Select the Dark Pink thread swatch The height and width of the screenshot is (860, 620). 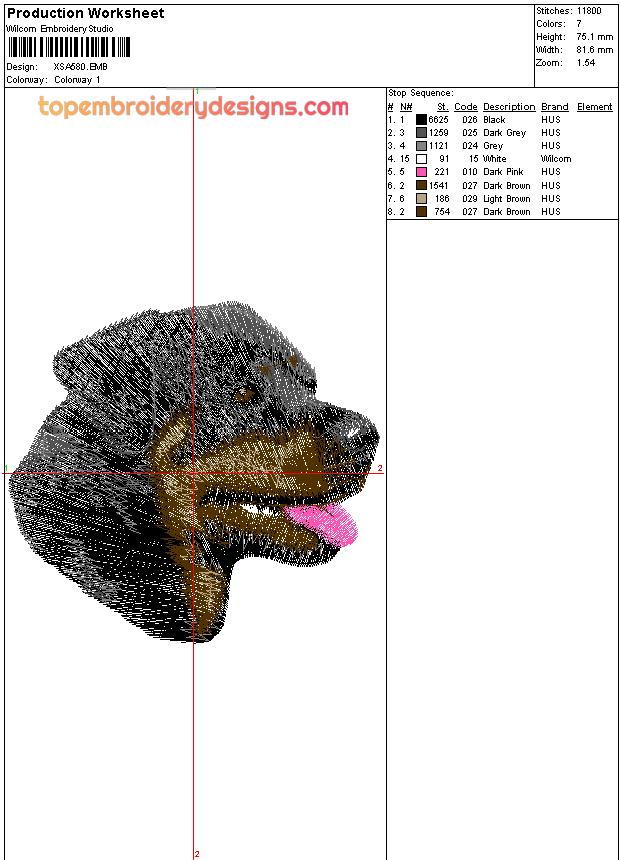pyautogui.click(x=422, y=172)
